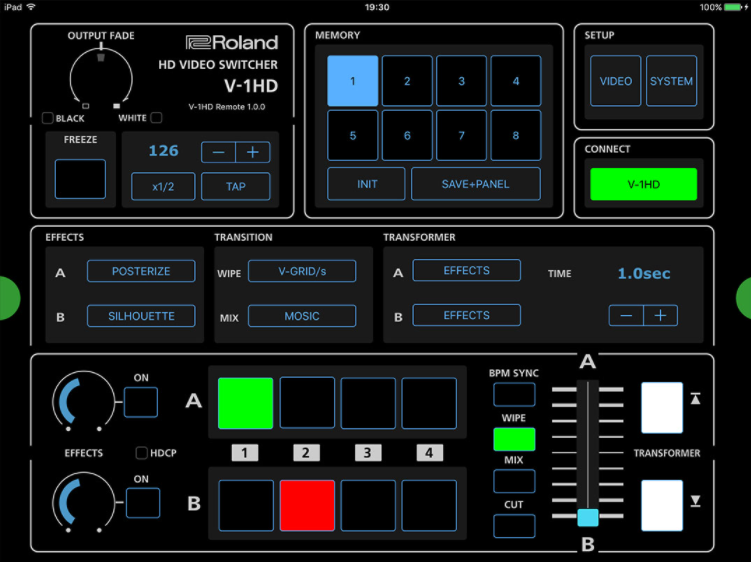Click the A/B fader handle
This screenshot has width=751, height=562.
[588, 517]
